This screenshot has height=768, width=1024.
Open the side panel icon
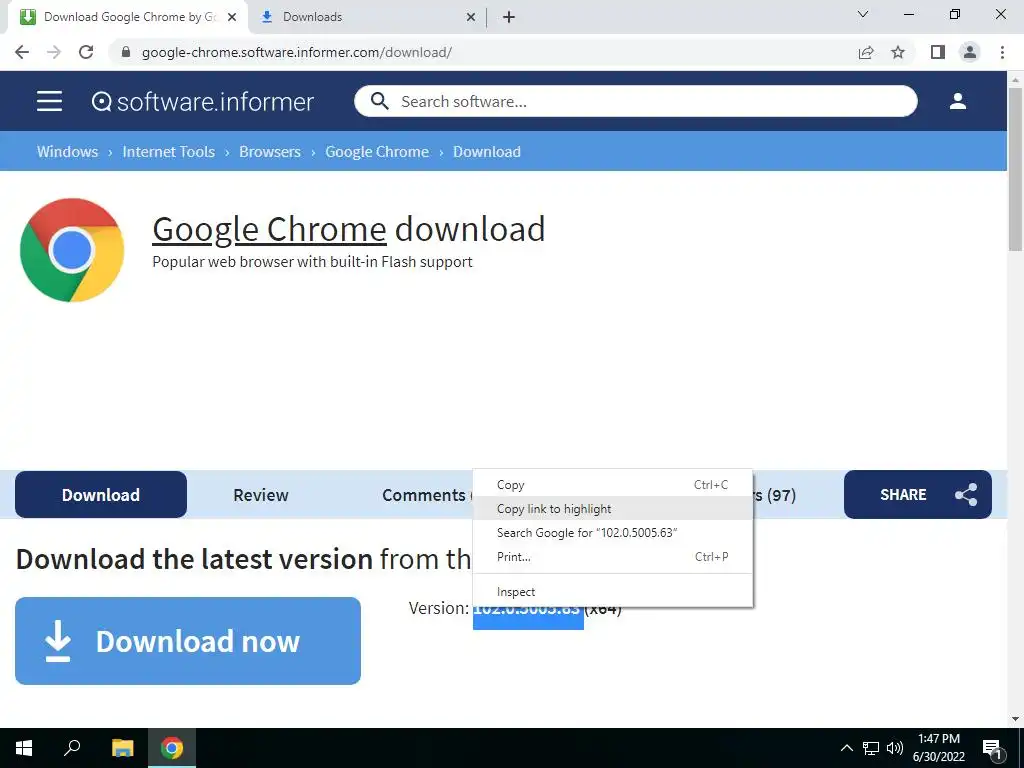click(938, 52)
